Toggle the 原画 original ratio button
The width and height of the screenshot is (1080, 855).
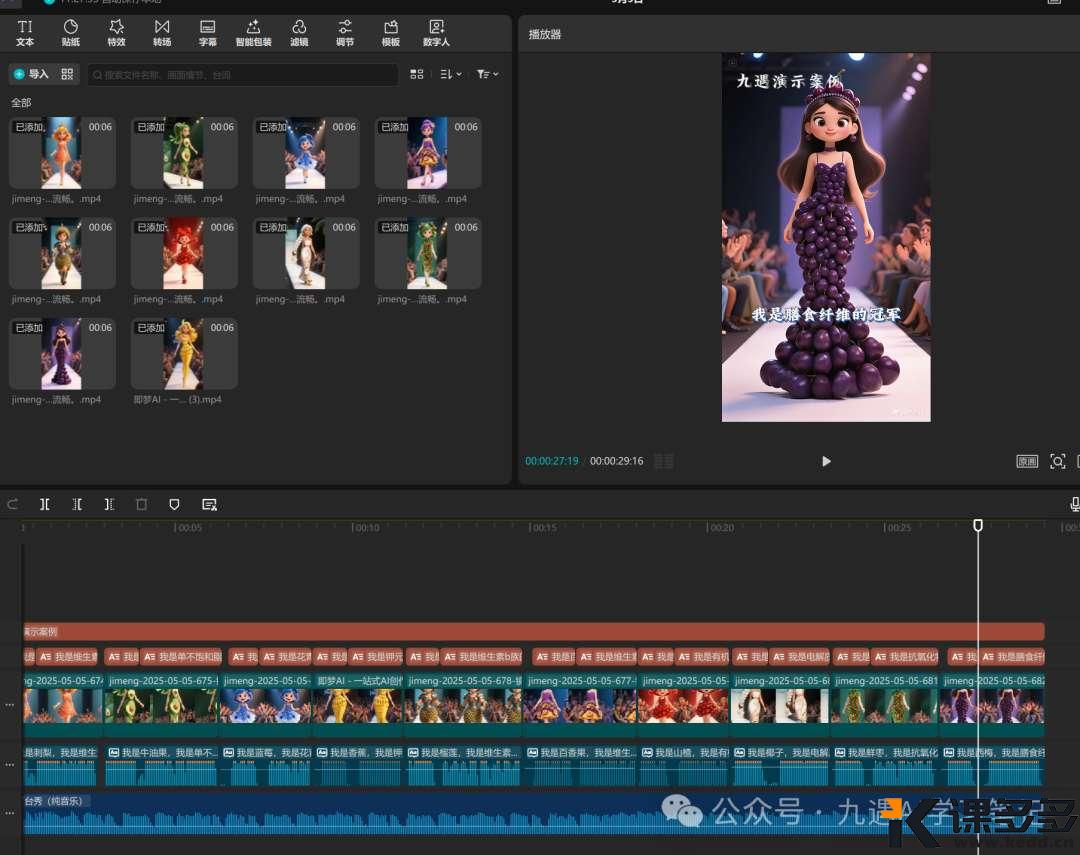coord(1027,461)
